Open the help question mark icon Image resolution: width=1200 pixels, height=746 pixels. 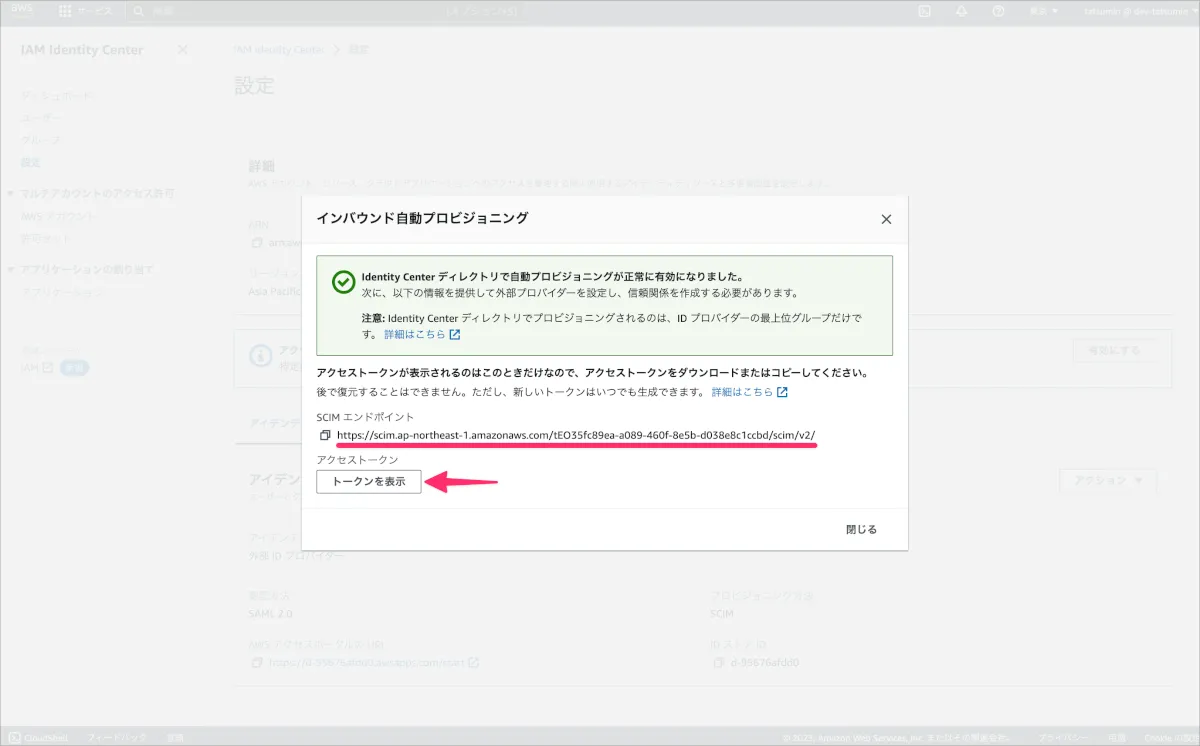point(998,11)
